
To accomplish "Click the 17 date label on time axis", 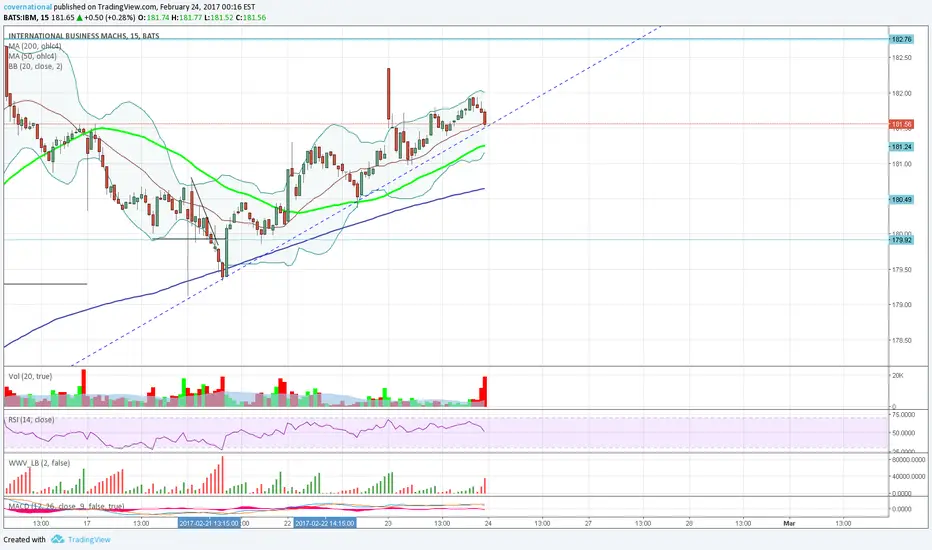I will click(87, 523).
